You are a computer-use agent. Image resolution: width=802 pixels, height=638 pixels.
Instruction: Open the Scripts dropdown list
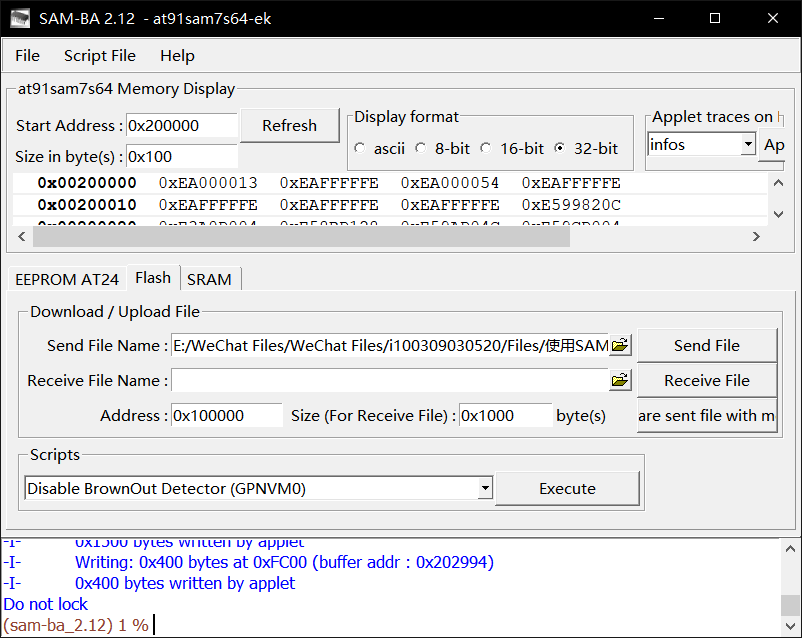click(x=485, y=488)
